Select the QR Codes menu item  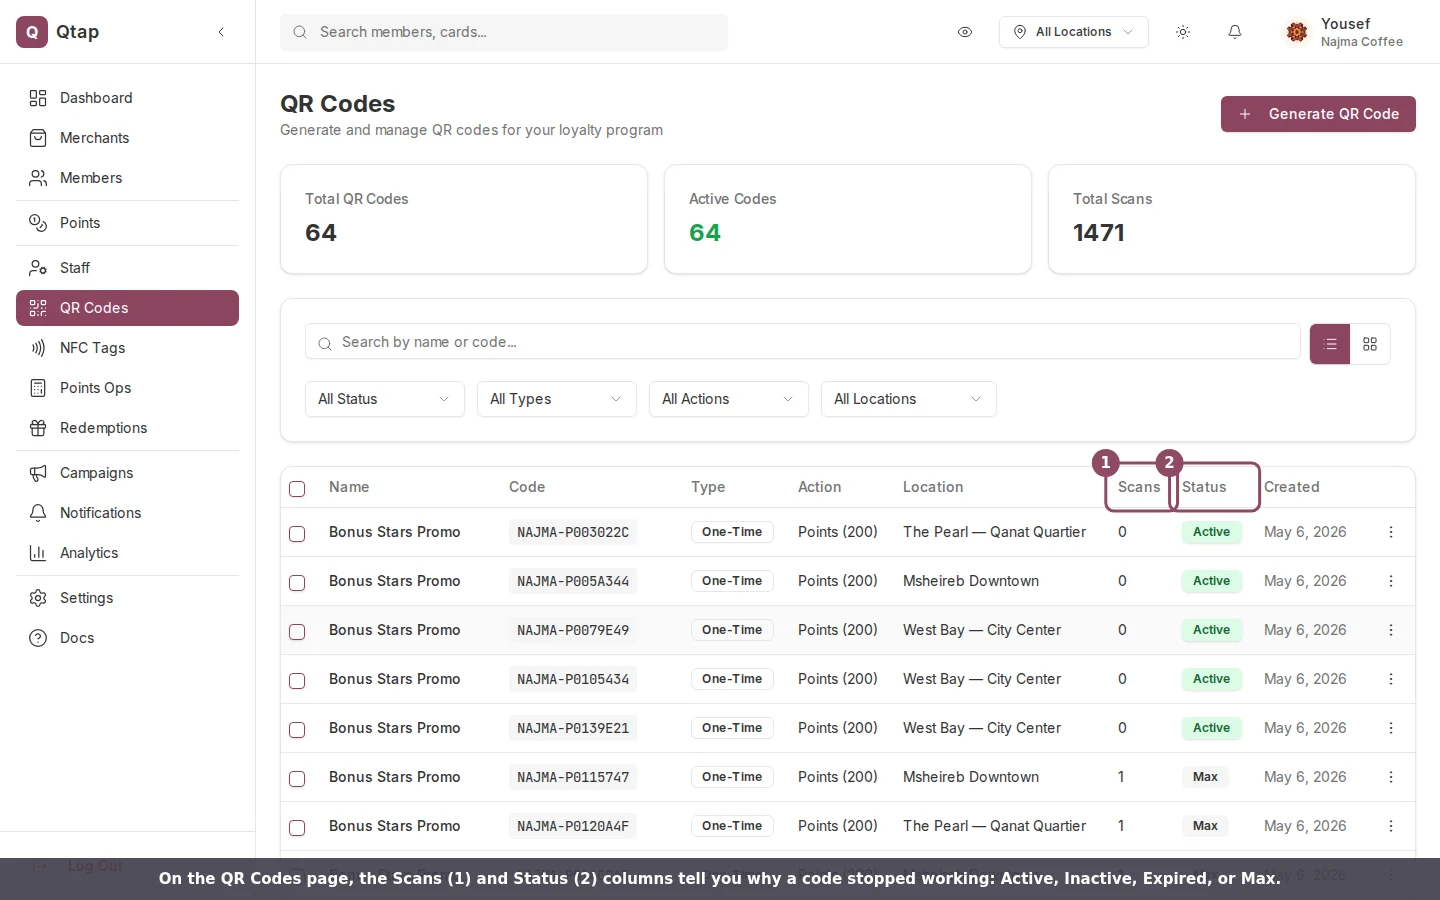(127, 308)
